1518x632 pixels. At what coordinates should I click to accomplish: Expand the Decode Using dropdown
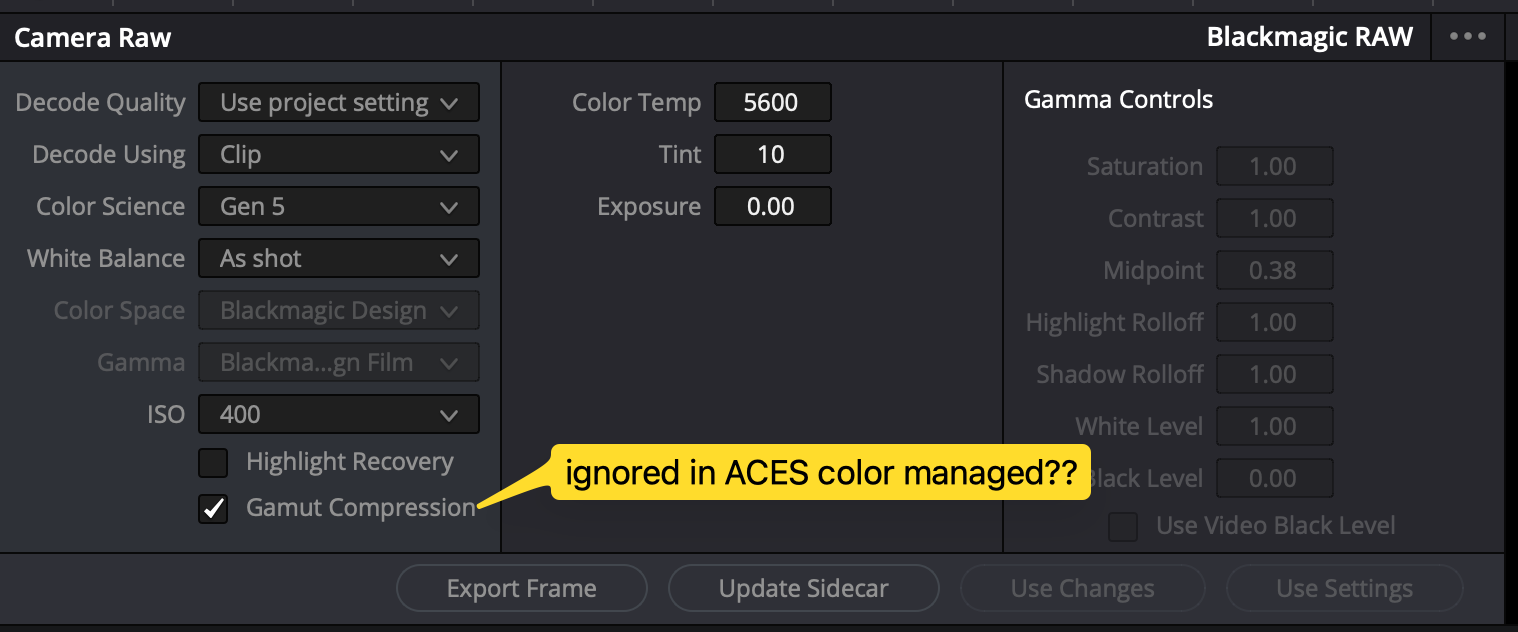tap(338, 155)
